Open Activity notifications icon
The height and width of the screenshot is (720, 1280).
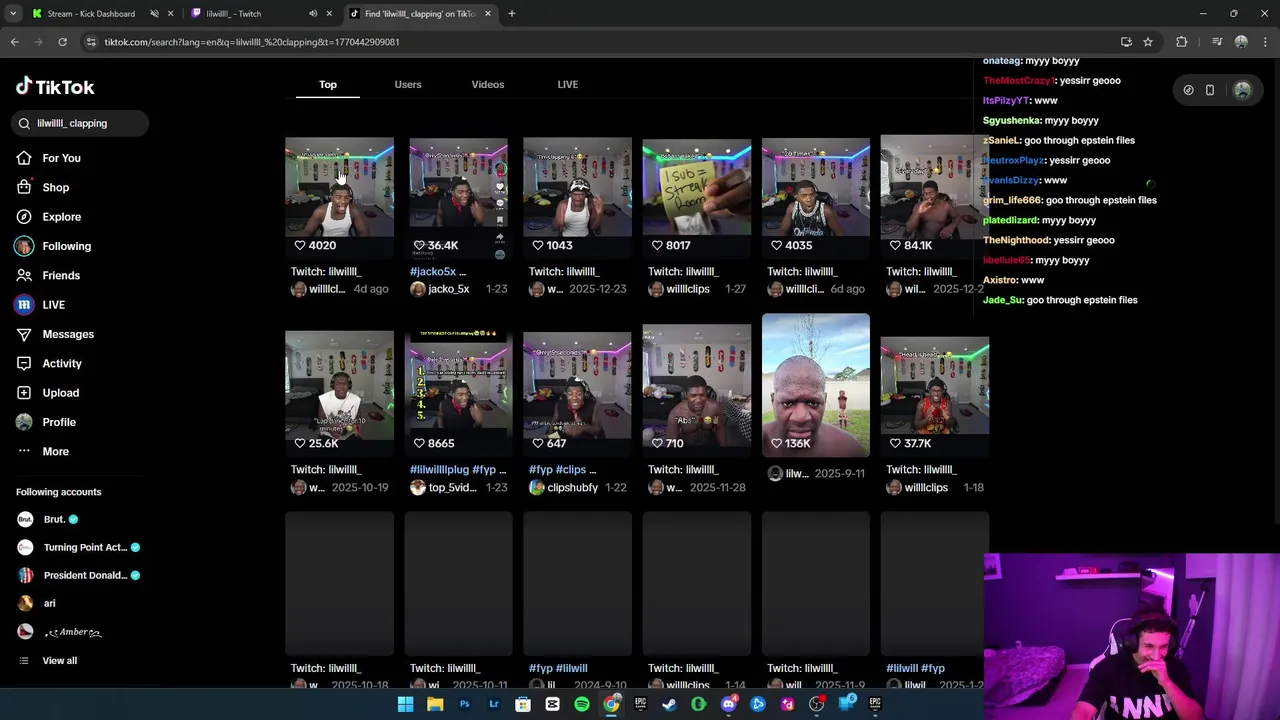(24, 363)
